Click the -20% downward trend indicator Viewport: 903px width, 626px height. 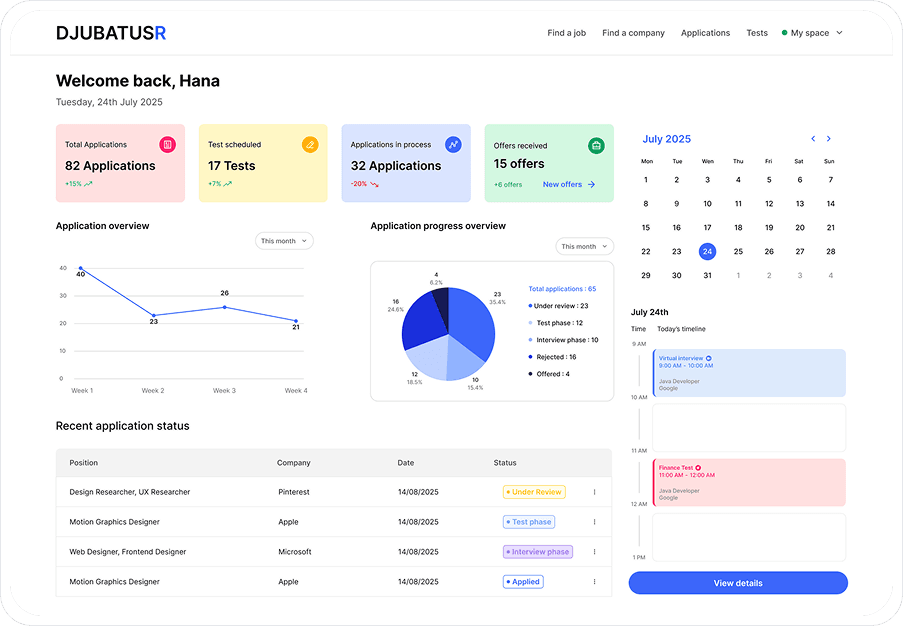tap(365, 184)
